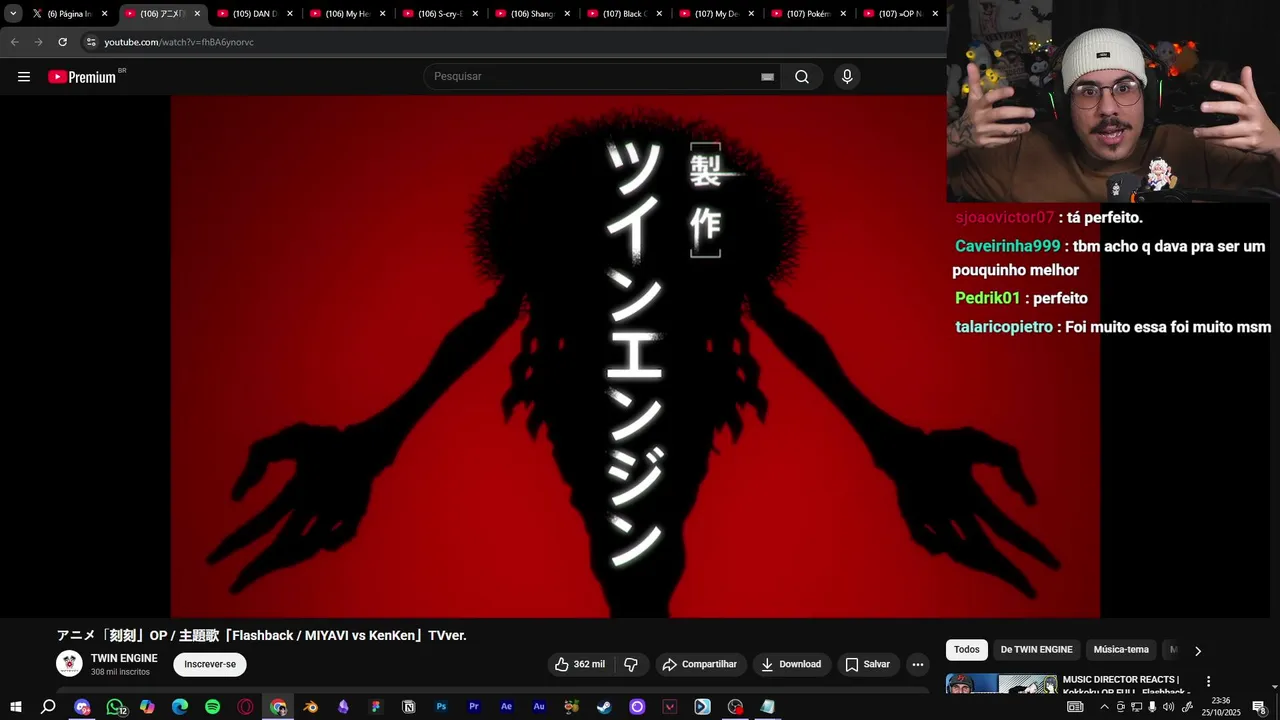Open Spotify from taskbar
This screenshot has width=1280, height=720.
pos(212,707)
